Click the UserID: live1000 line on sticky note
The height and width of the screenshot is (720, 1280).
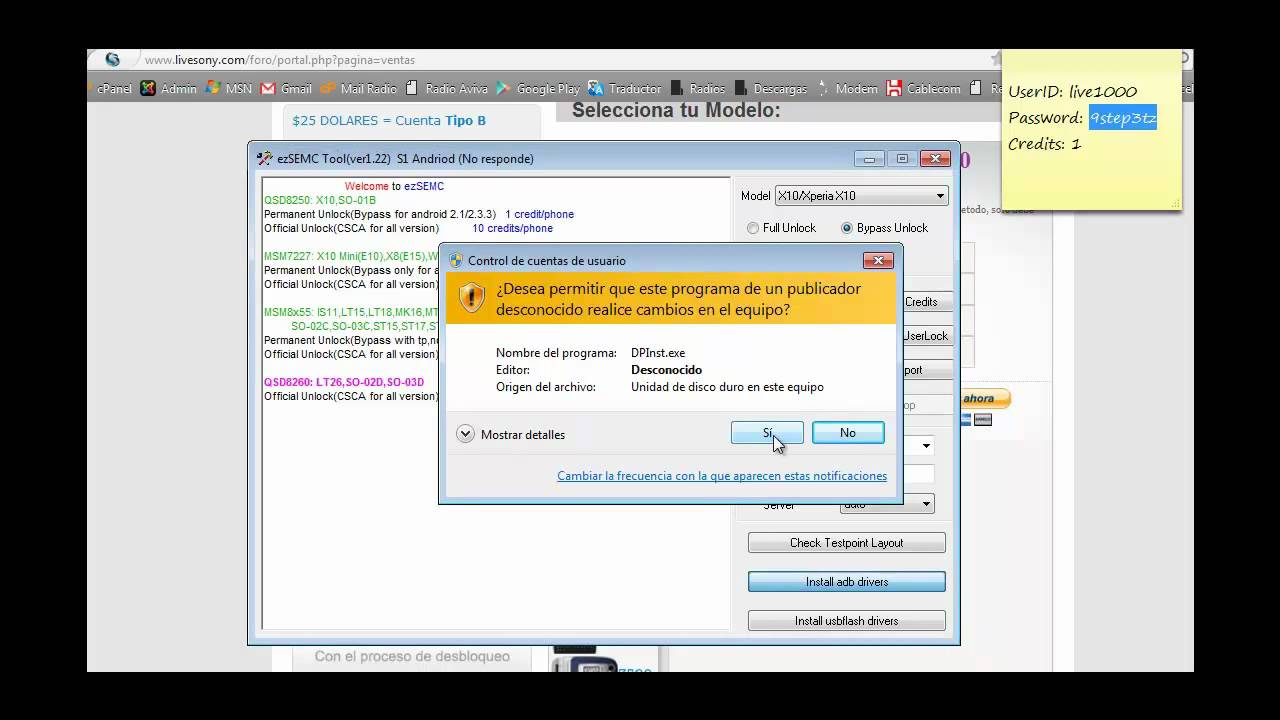tap(1072, 91)
